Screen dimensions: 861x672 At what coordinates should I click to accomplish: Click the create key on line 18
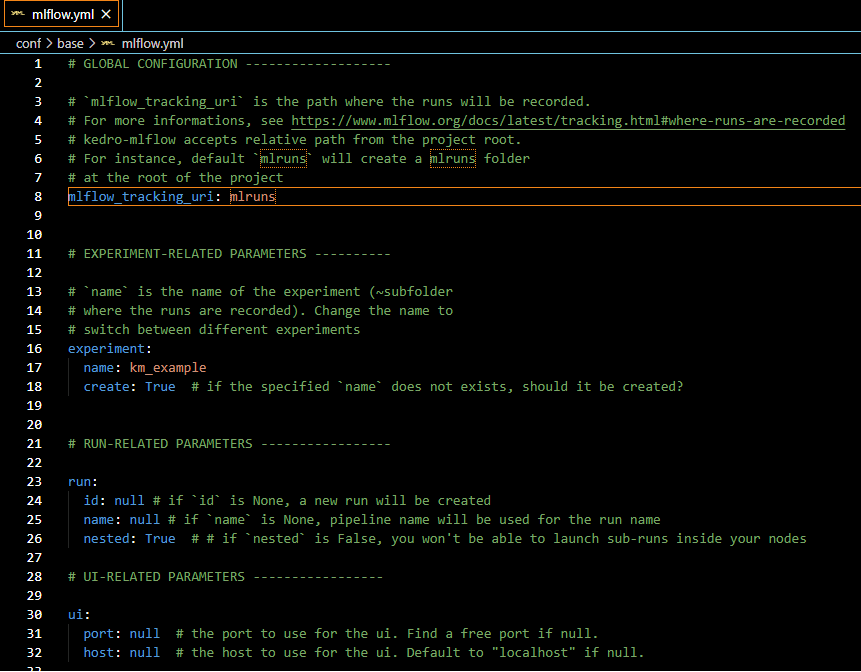[106, 387]
